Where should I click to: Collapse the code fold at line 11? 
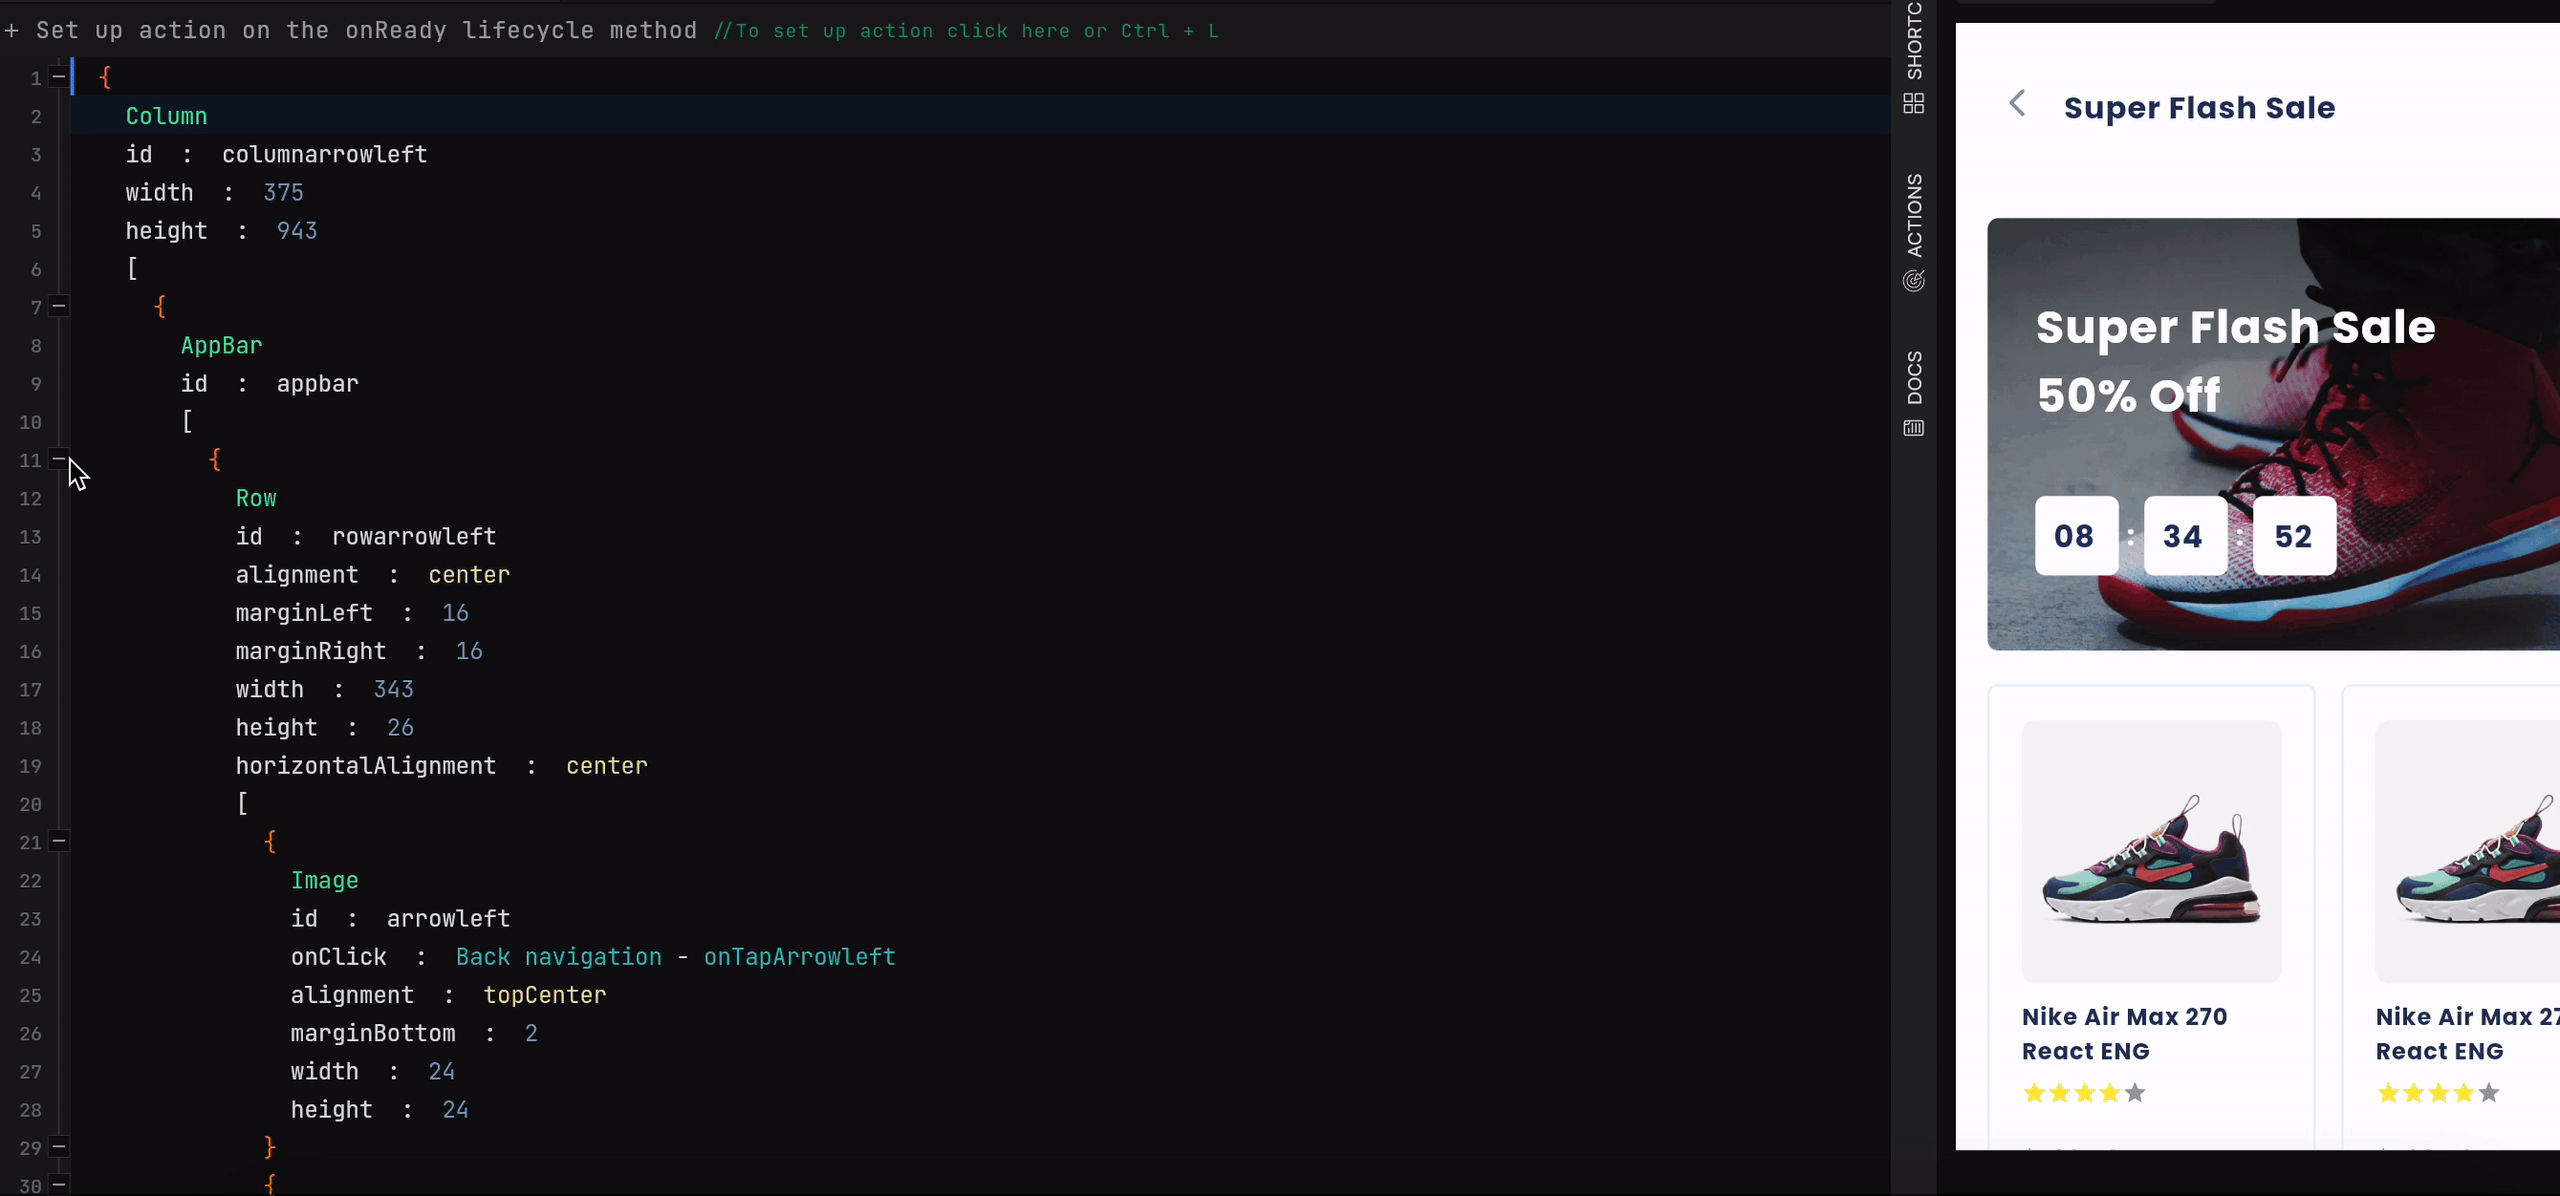(x=59, y=459)
